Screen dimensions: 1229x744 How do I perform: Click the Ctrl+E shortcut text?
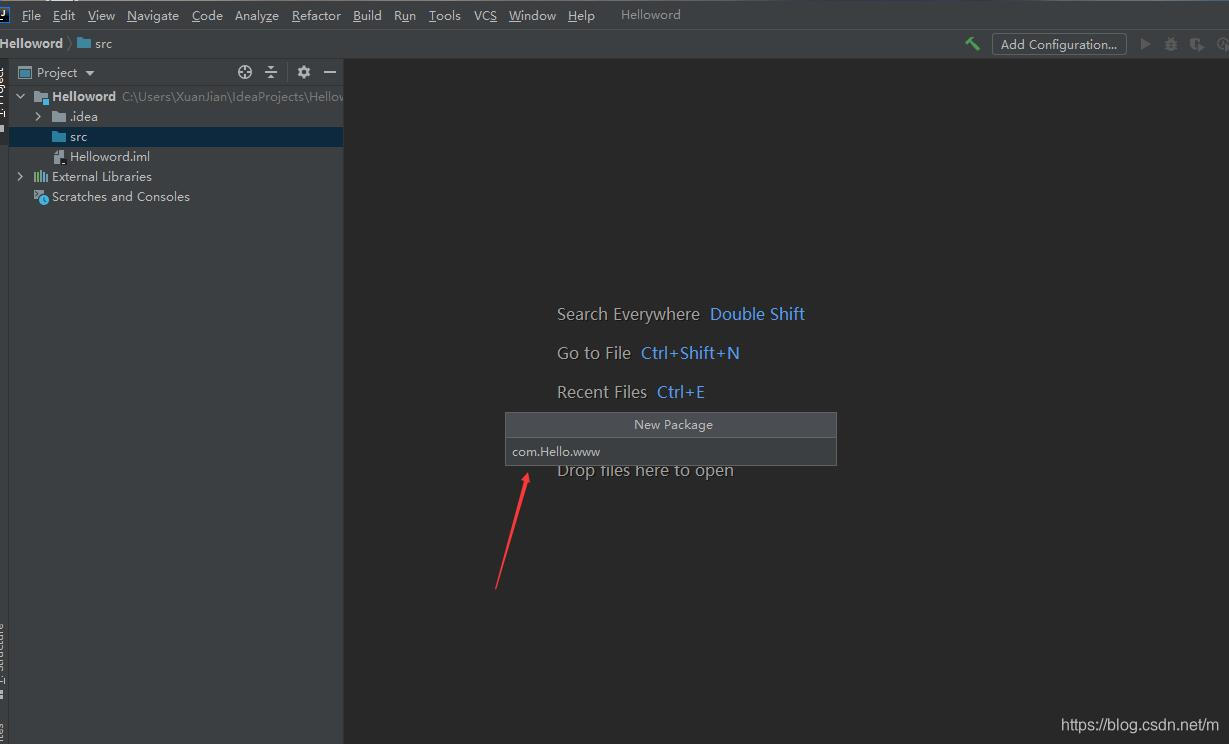681,392
